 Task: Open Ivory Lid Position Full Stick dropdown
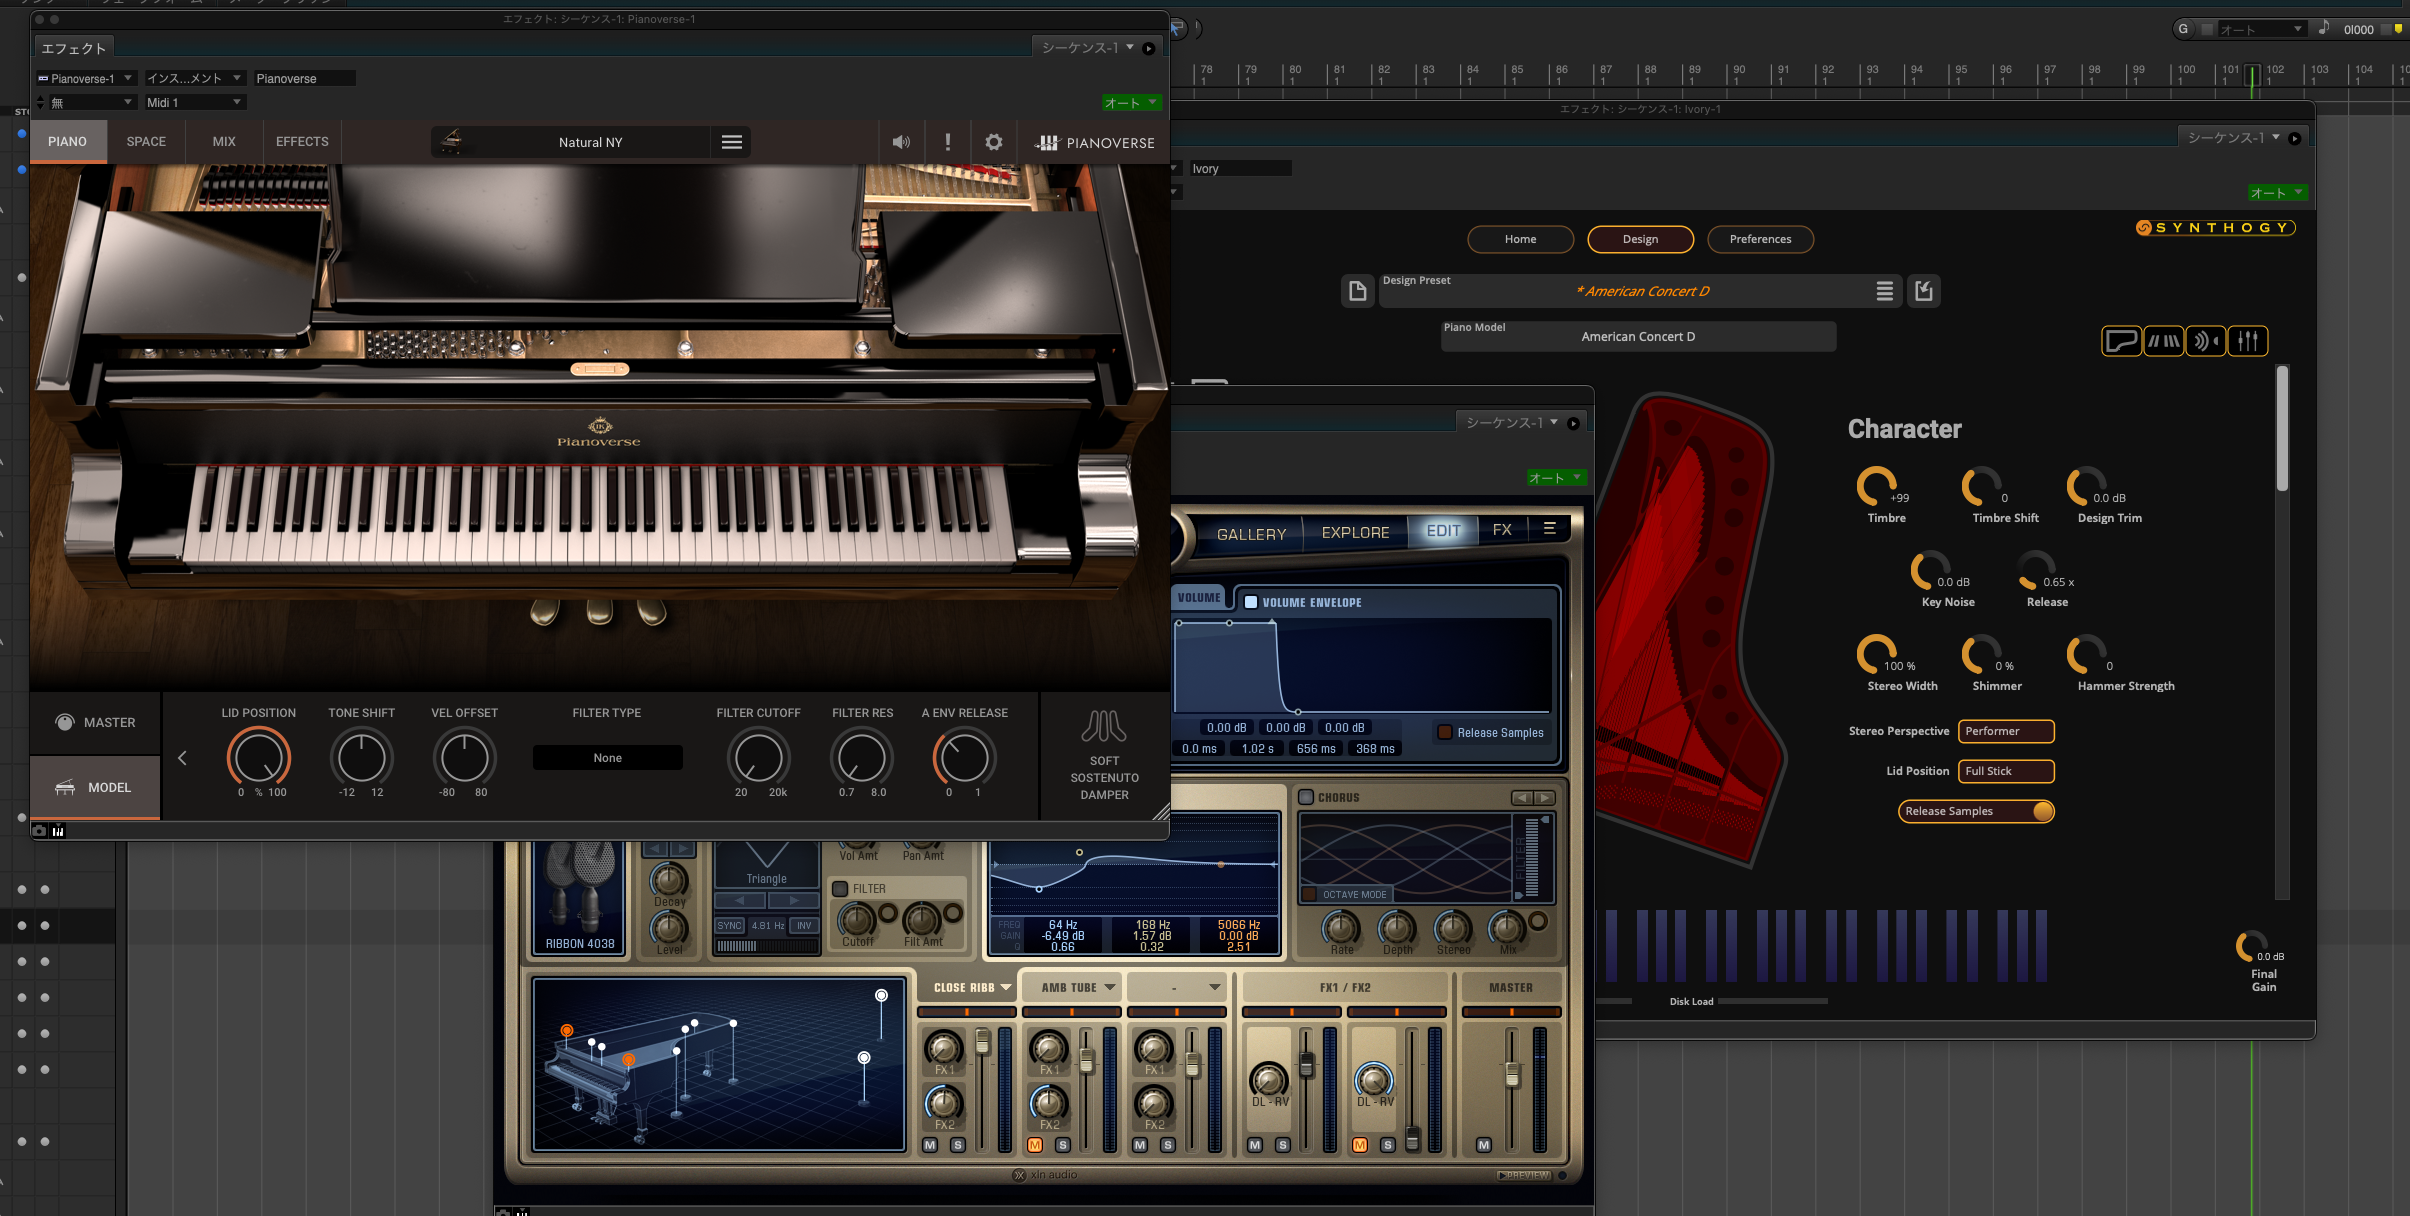coord(2005,771)
